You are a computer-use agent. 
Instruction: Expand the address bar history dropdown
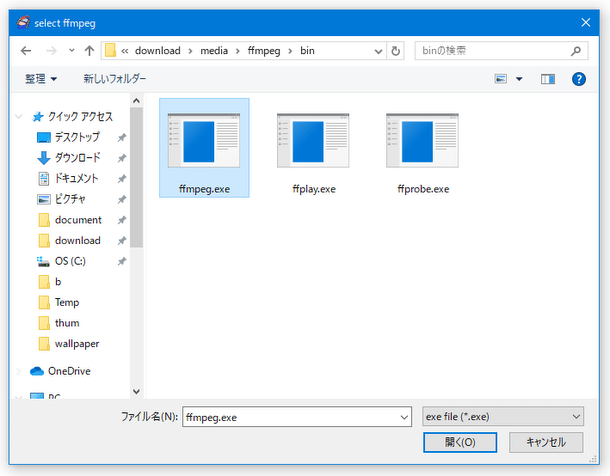point(378,51)
